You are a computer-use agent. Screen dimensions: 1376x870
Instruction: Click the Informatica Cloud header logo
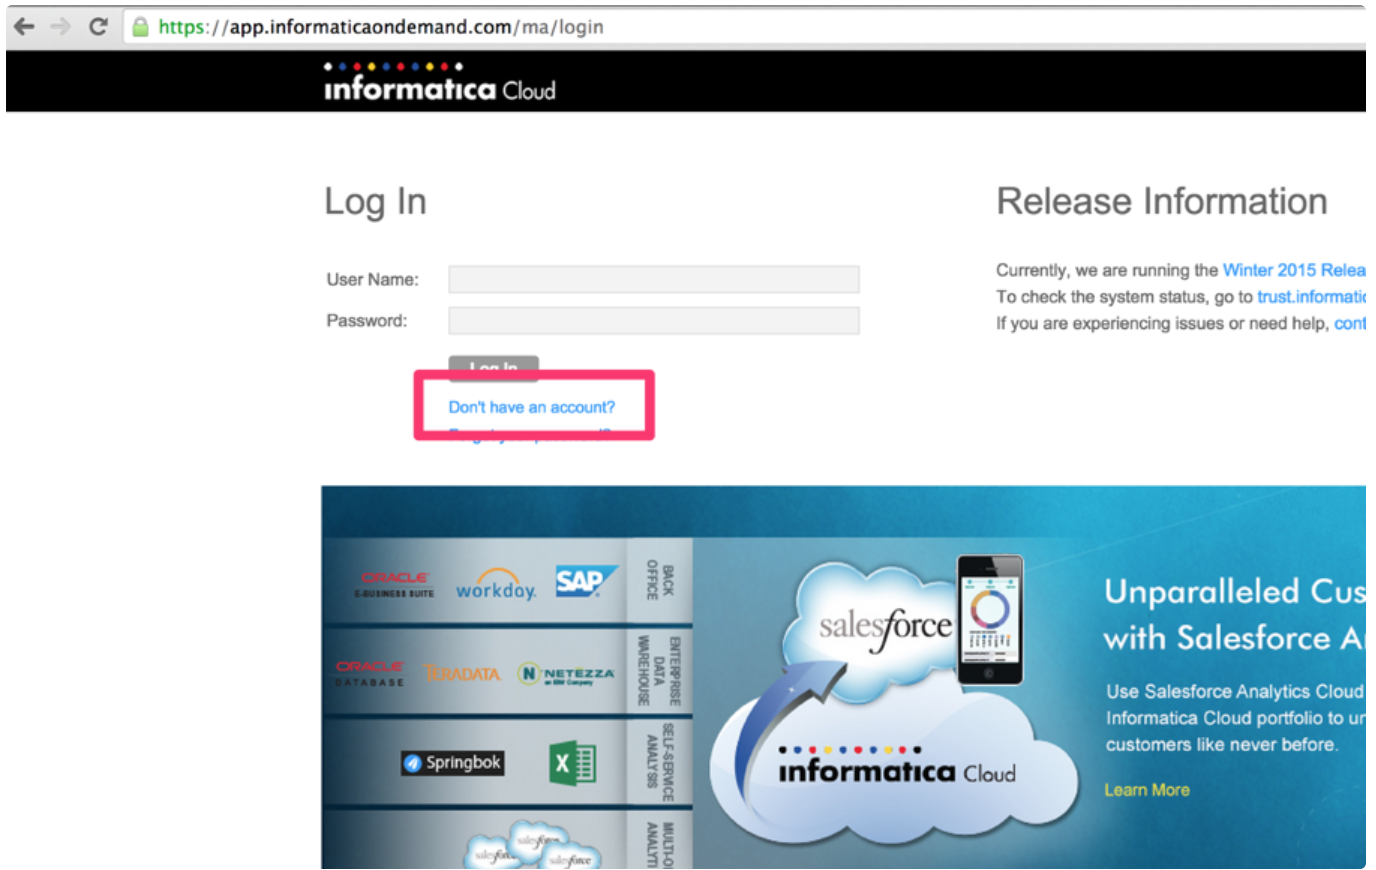coord(439,83)
